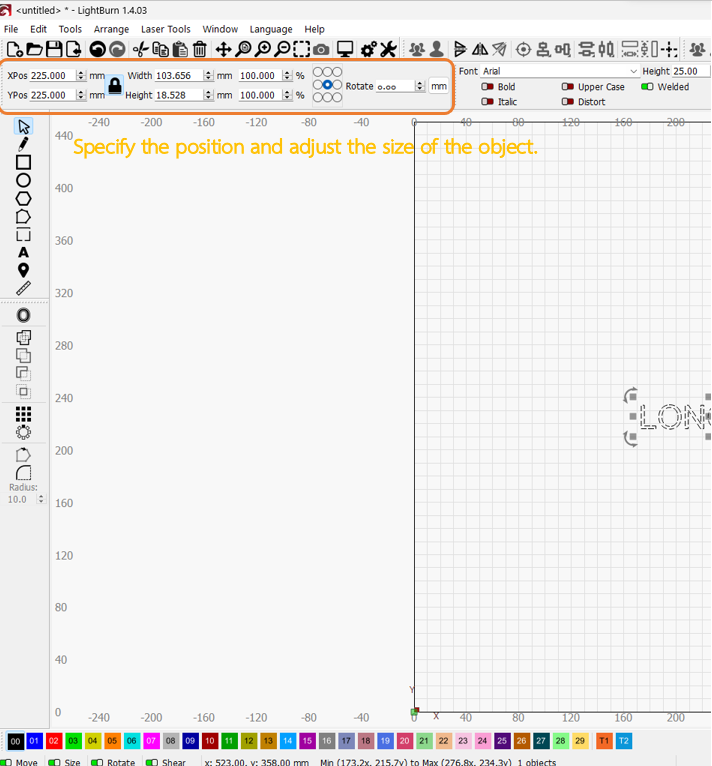Choose the Rectangle drawing tool
Screen dimensions: 712x766
point(23,162)
